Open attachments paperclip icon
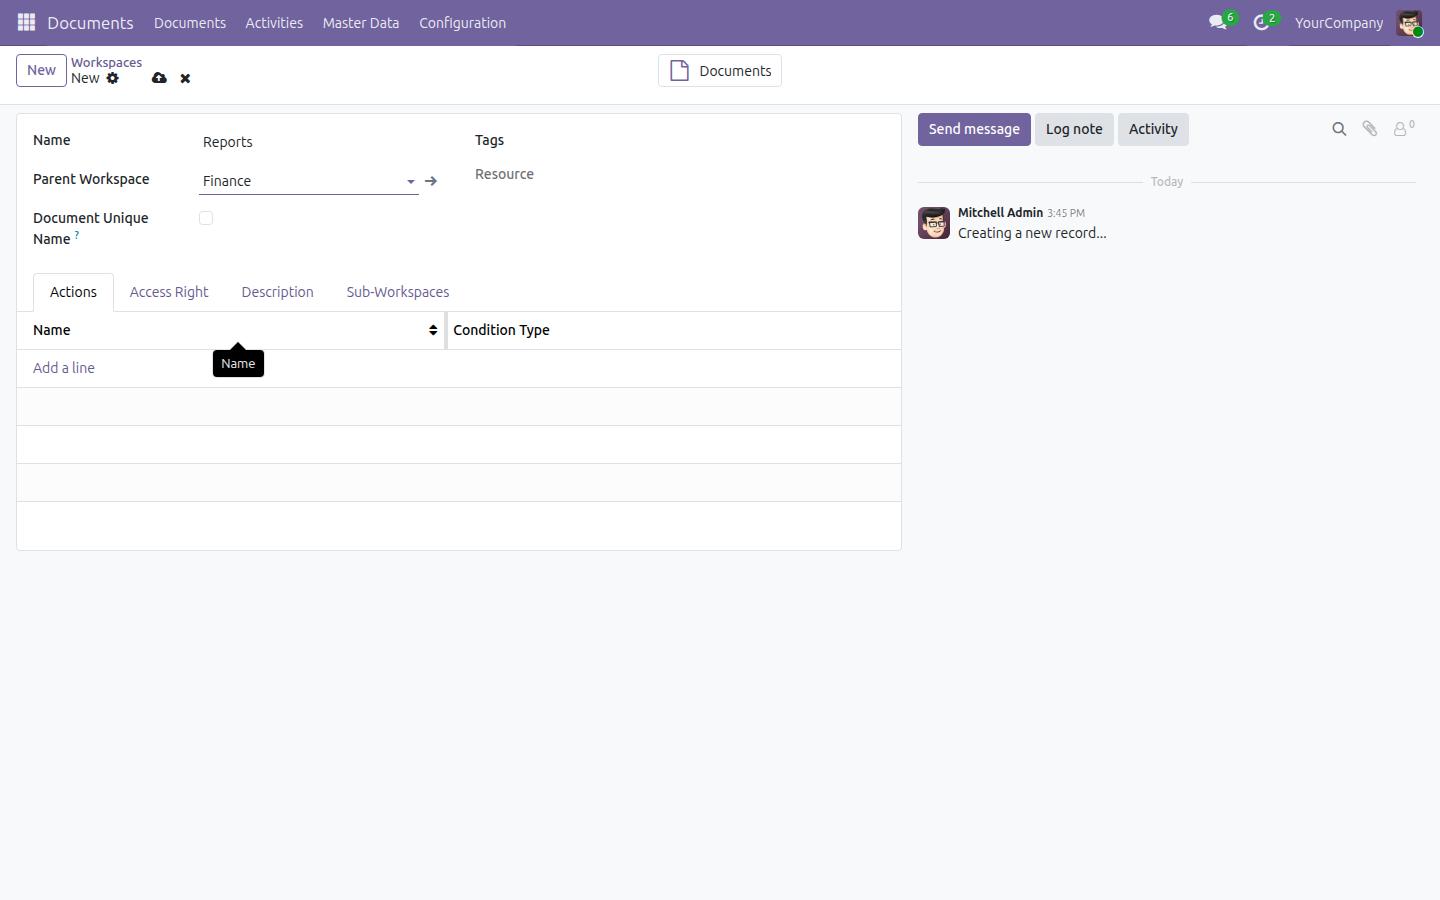1440x900 pixels. pos(1370,129)
